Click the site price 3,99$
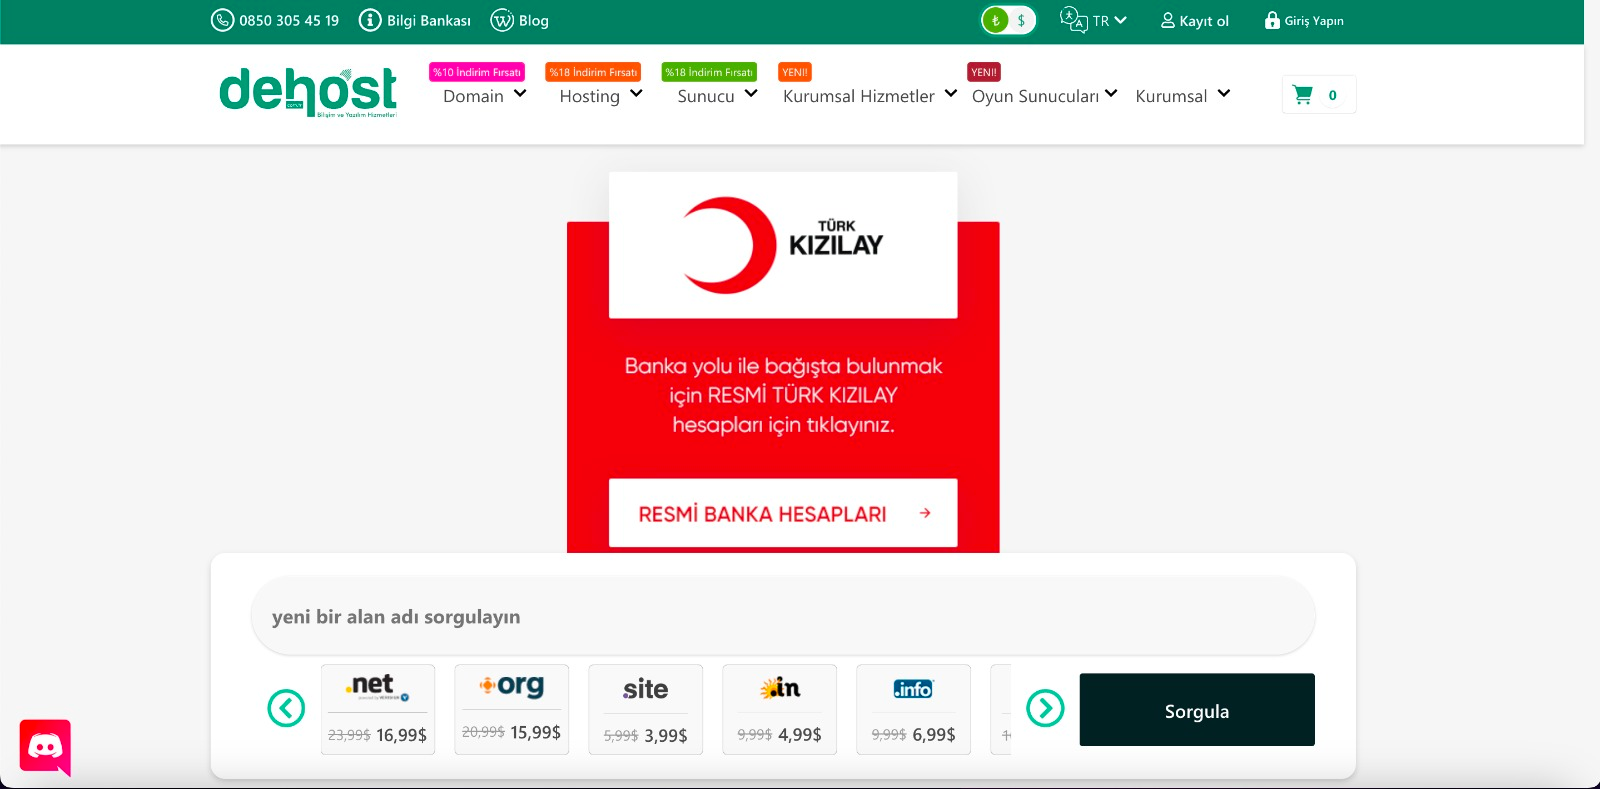The height and width of the screenshot is (789, 1600). (x=666, y=736)
